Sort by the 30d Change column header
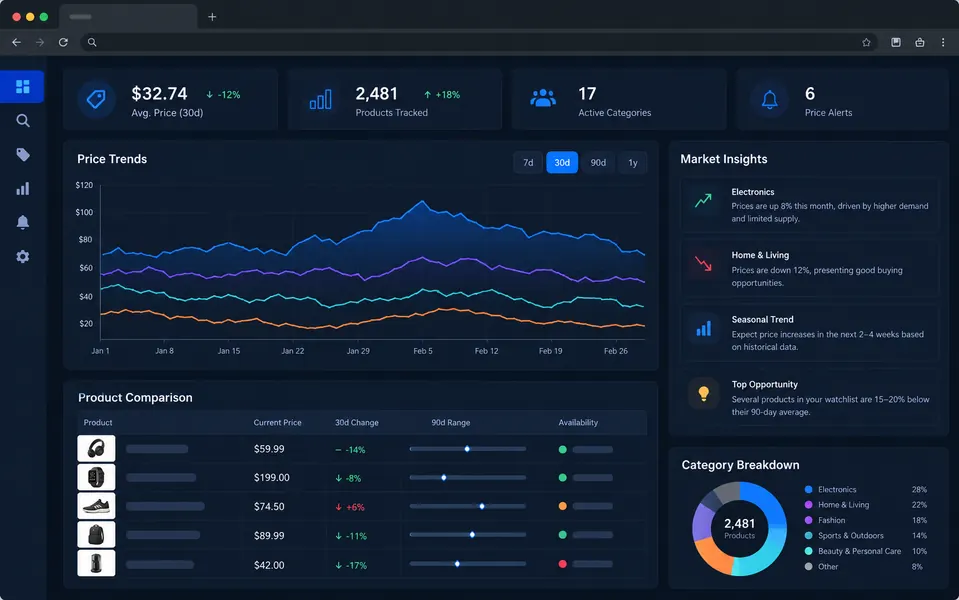 click(357, 423)
